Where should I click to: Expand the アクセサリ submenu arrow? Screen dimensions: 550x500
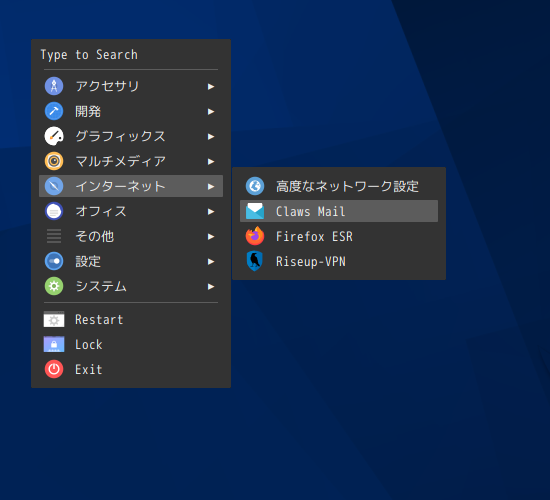point(211,86)
